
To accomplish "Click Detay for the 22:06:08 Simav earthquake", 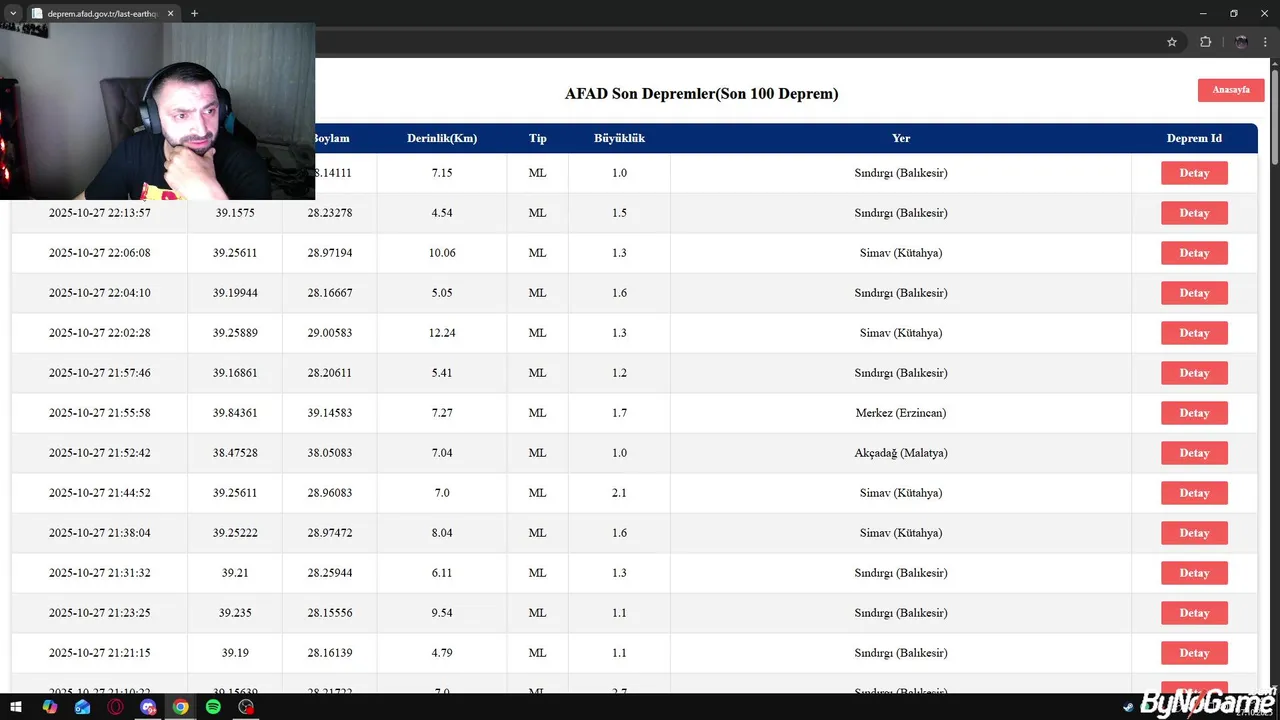I will tap(1194, 253).
